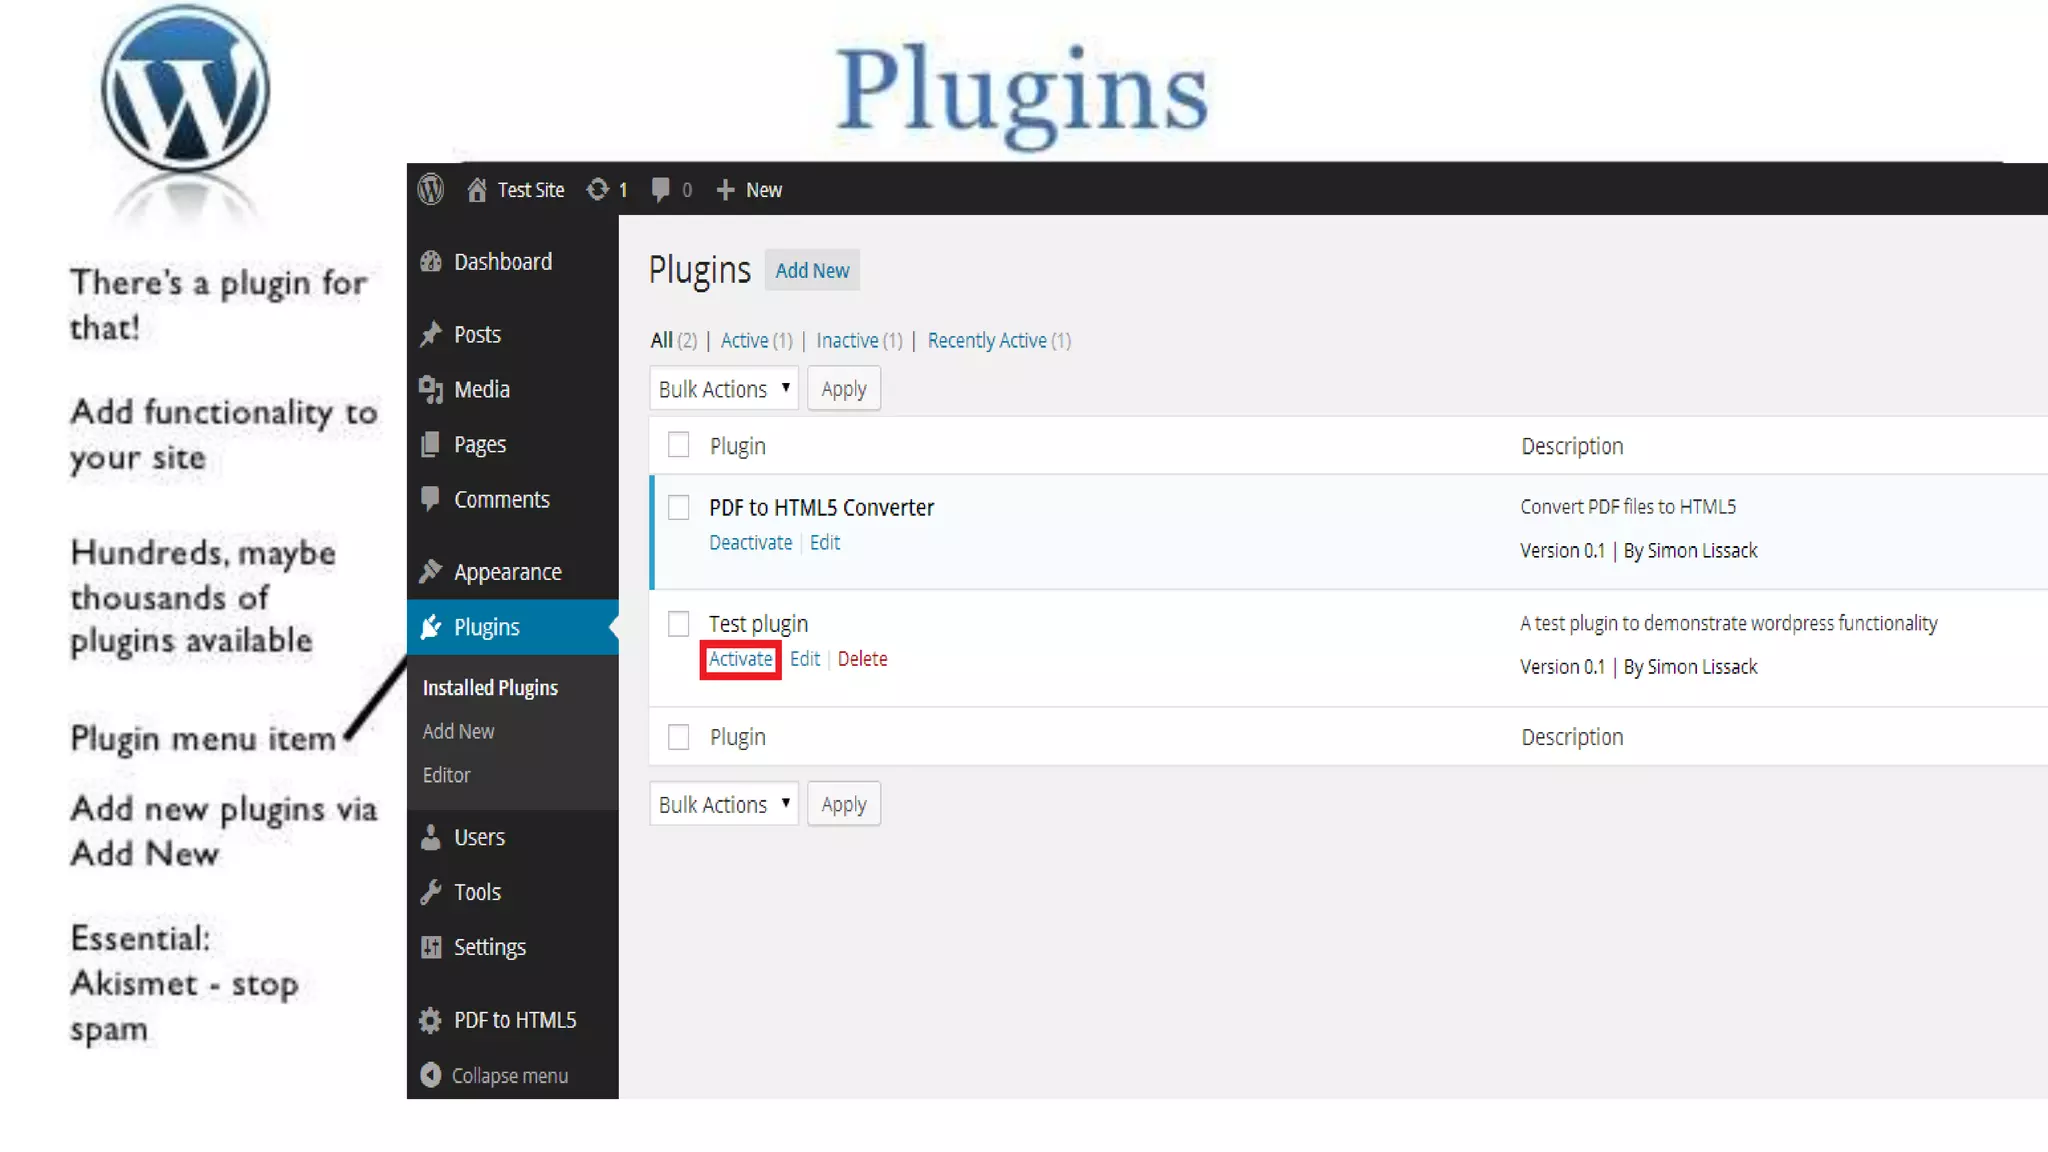Open the bottom Bulk Actions dropdown
This screenshot has width=2048, height=1152.
[723, 805]
